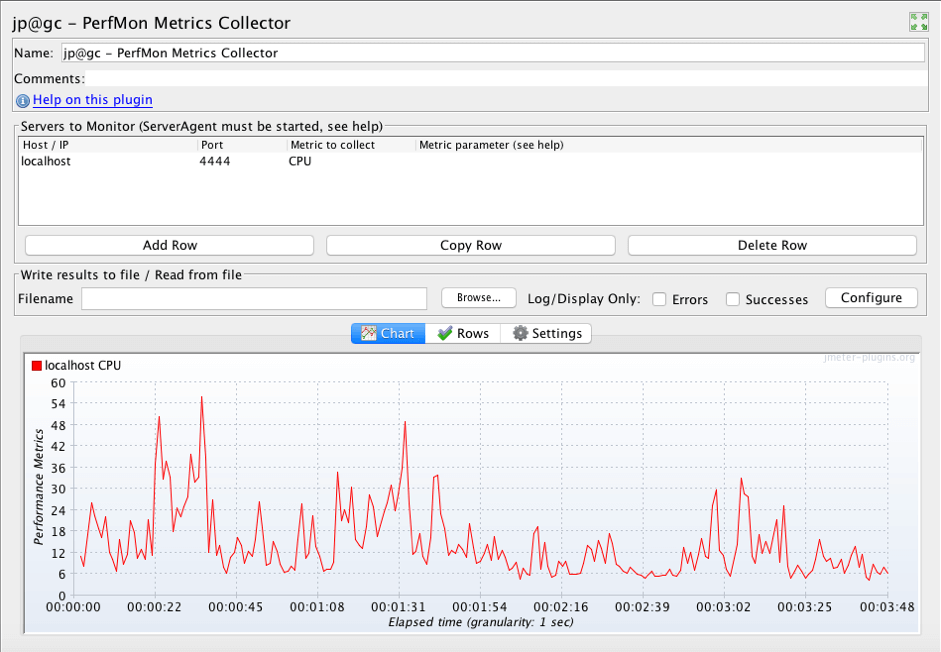Click the 00:03:48 time axis label

[x=887, y=607]
